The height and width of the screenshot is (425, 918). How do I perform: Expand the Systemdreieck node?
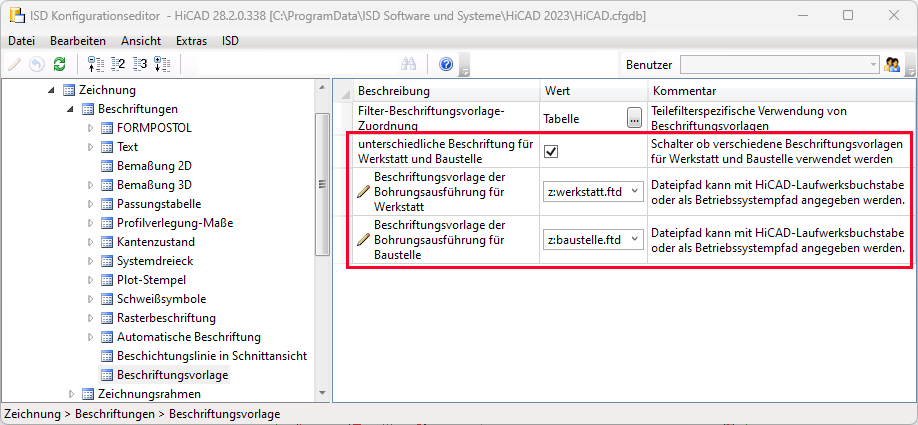click(x=90, y=261)
